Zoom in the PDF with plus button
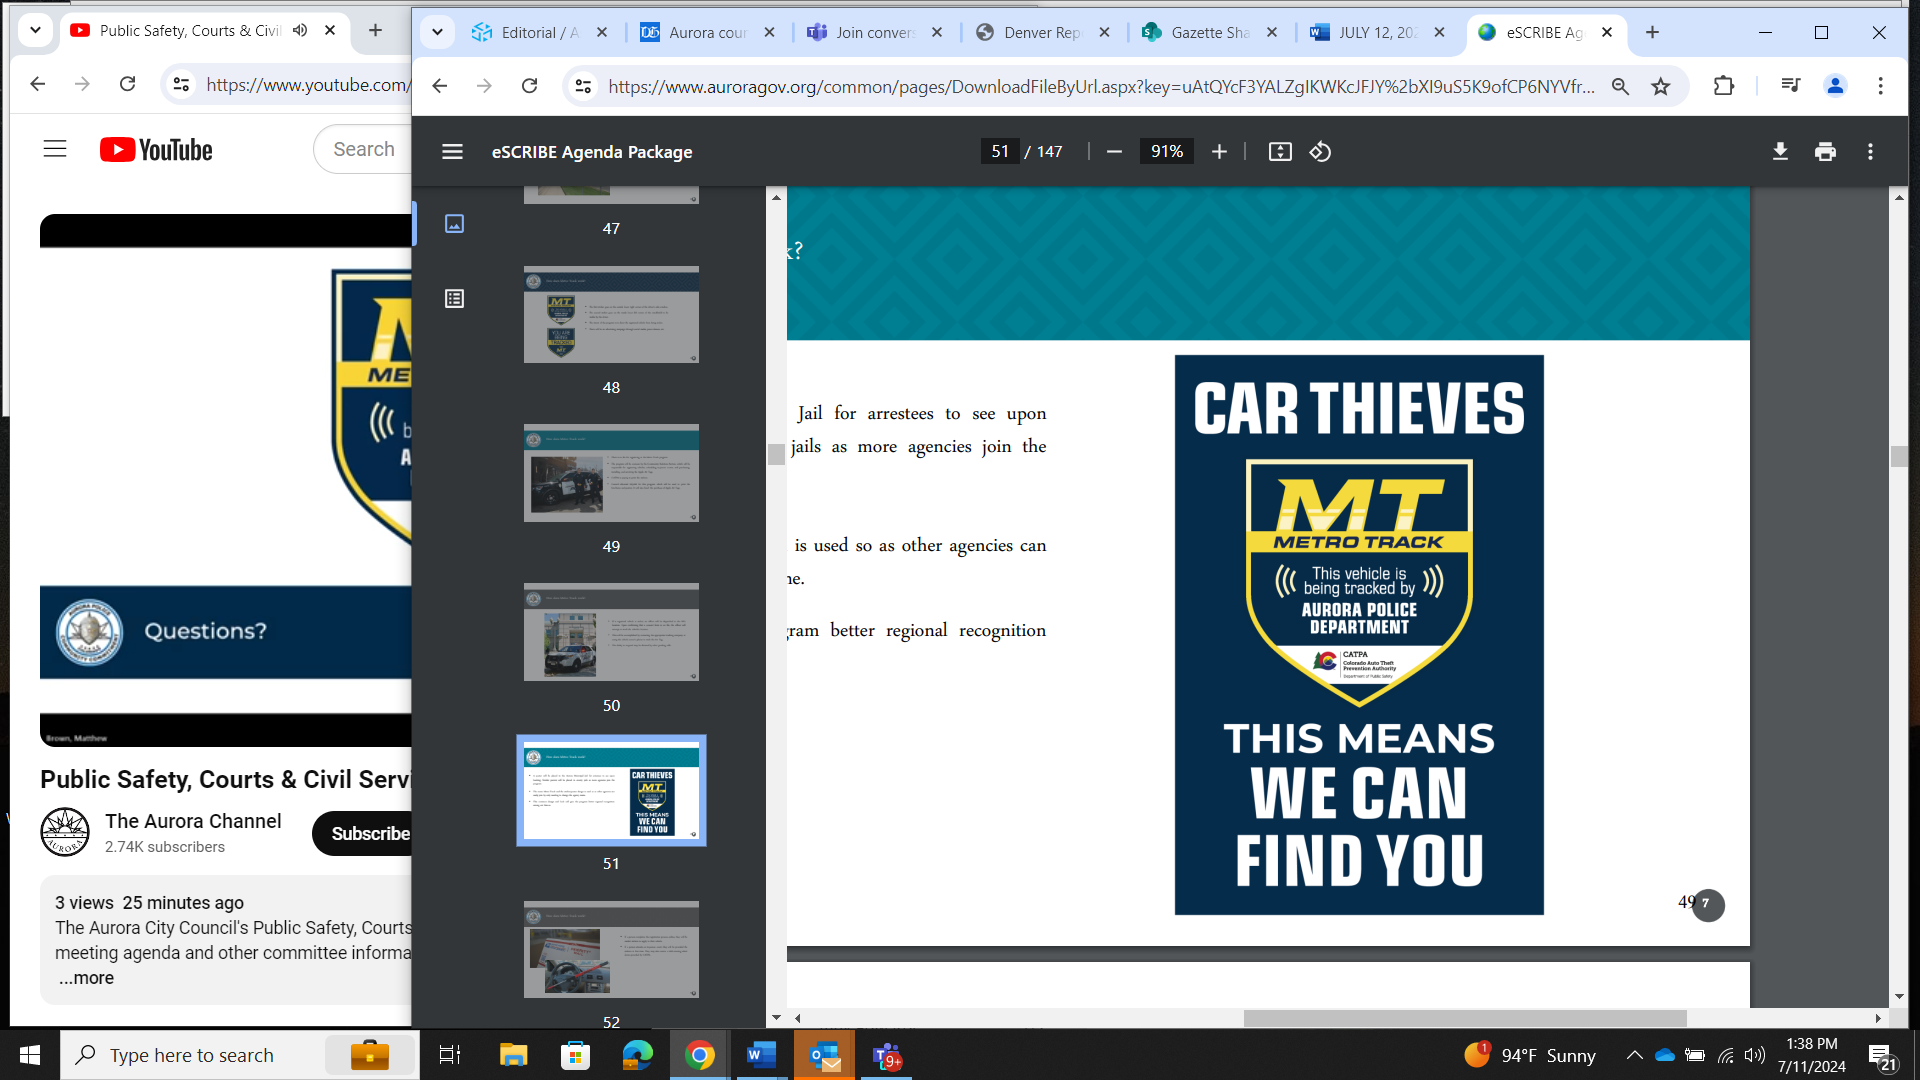This screenshot has height=1080, width=1920. (x=1219, y=151)
